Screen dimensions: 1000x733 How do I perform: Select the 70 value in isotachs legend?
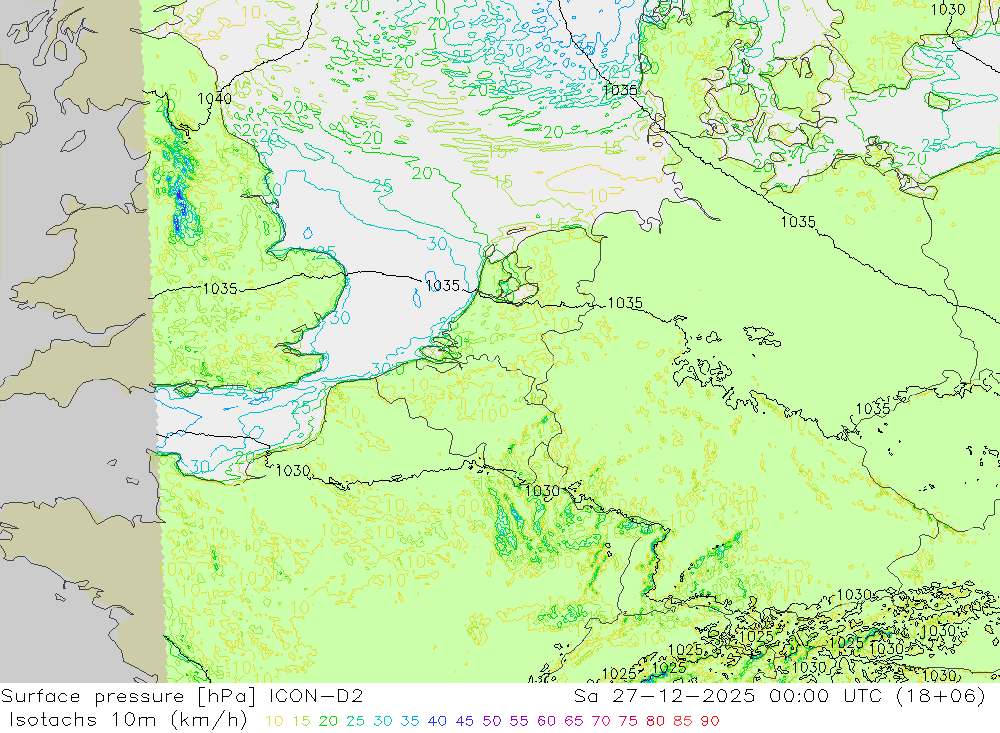pyautogui.click(x=601, y=721)
